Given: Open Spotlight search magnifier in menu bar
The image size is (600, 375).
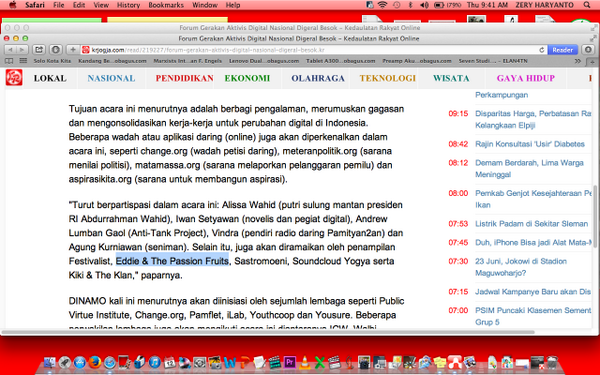Looking at the screenshot, I should point(587,5).
